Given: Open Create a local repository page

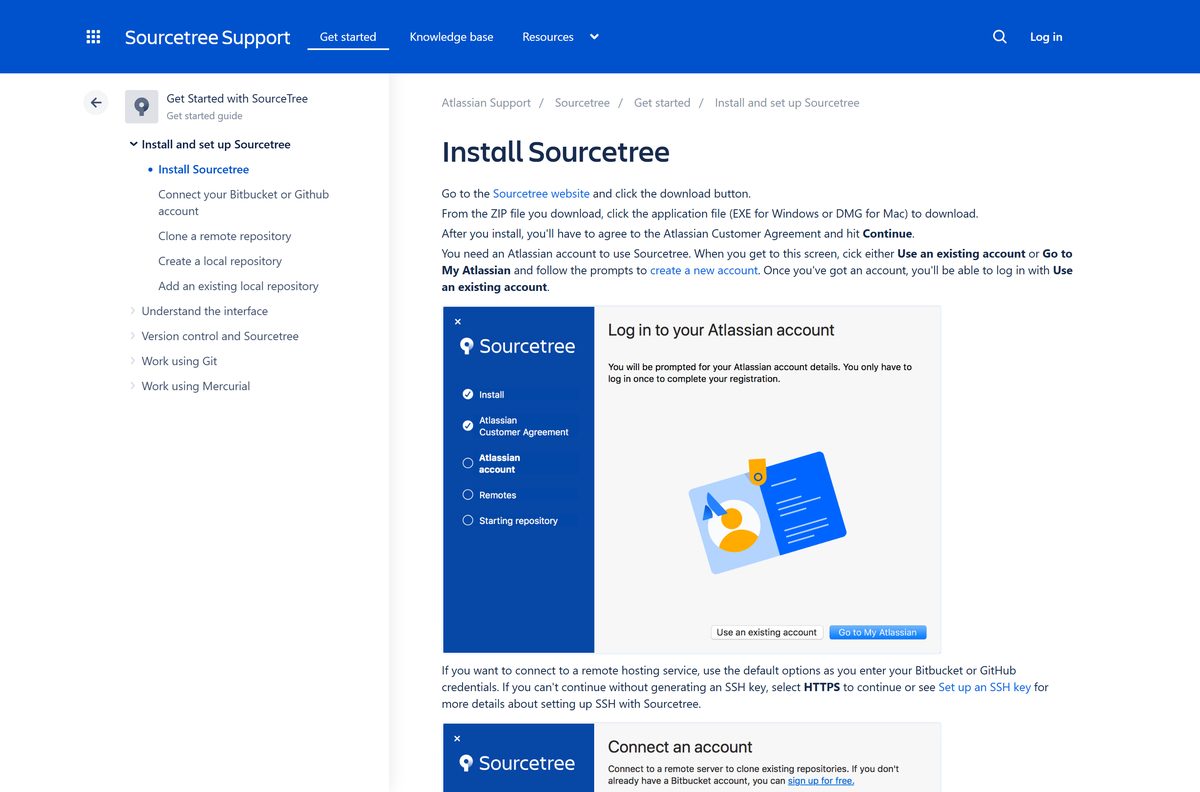Looking at the screenshot, I should click(x=220, y=261).
